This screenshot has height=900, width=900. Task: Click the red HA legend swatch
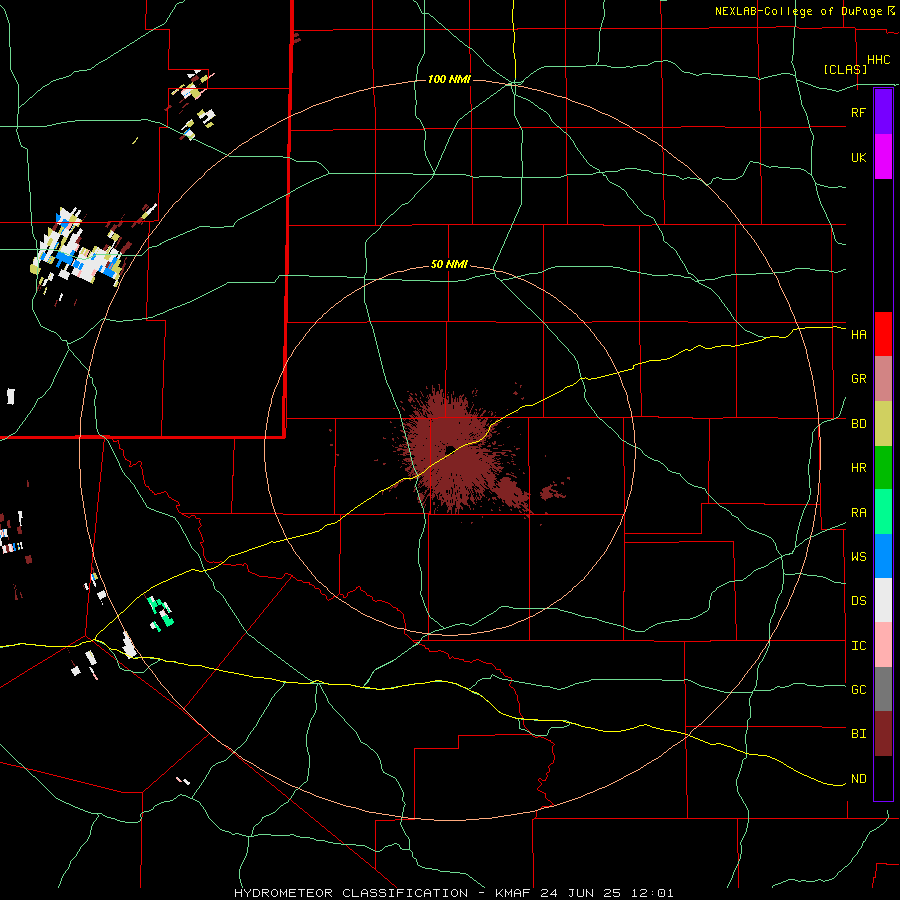[883, 334]
